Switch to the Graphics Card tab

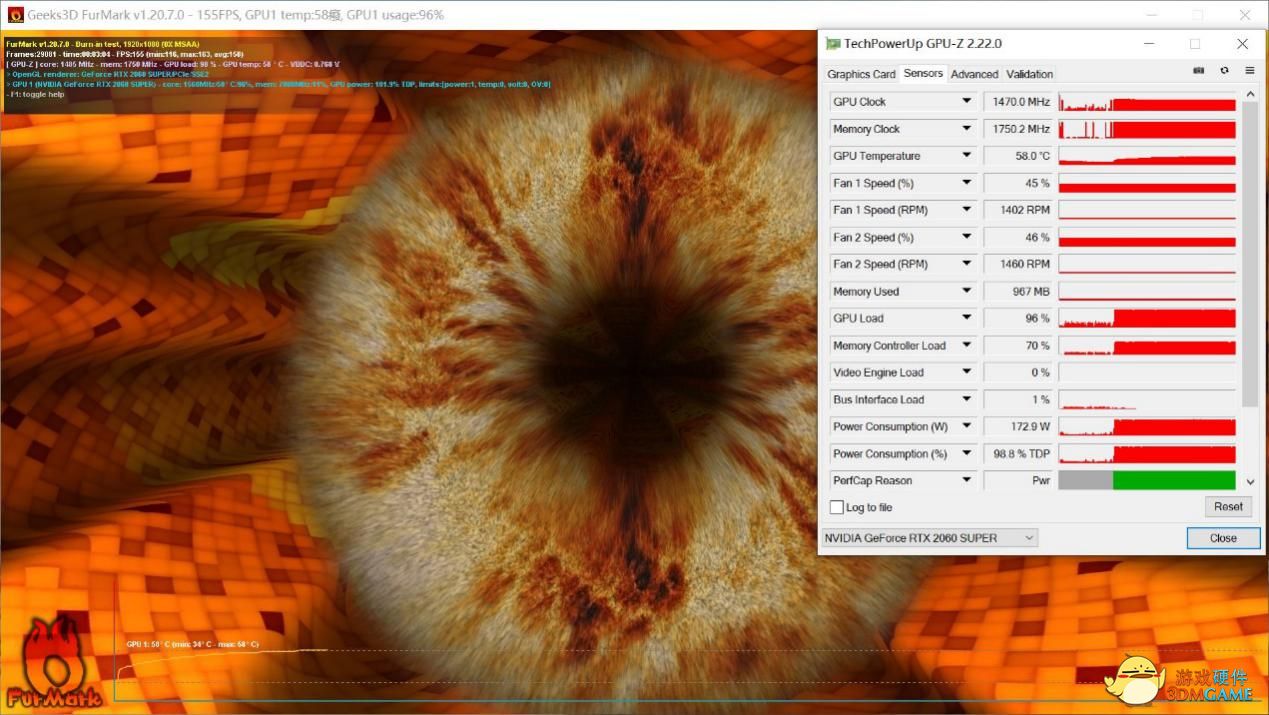(861, 74)
